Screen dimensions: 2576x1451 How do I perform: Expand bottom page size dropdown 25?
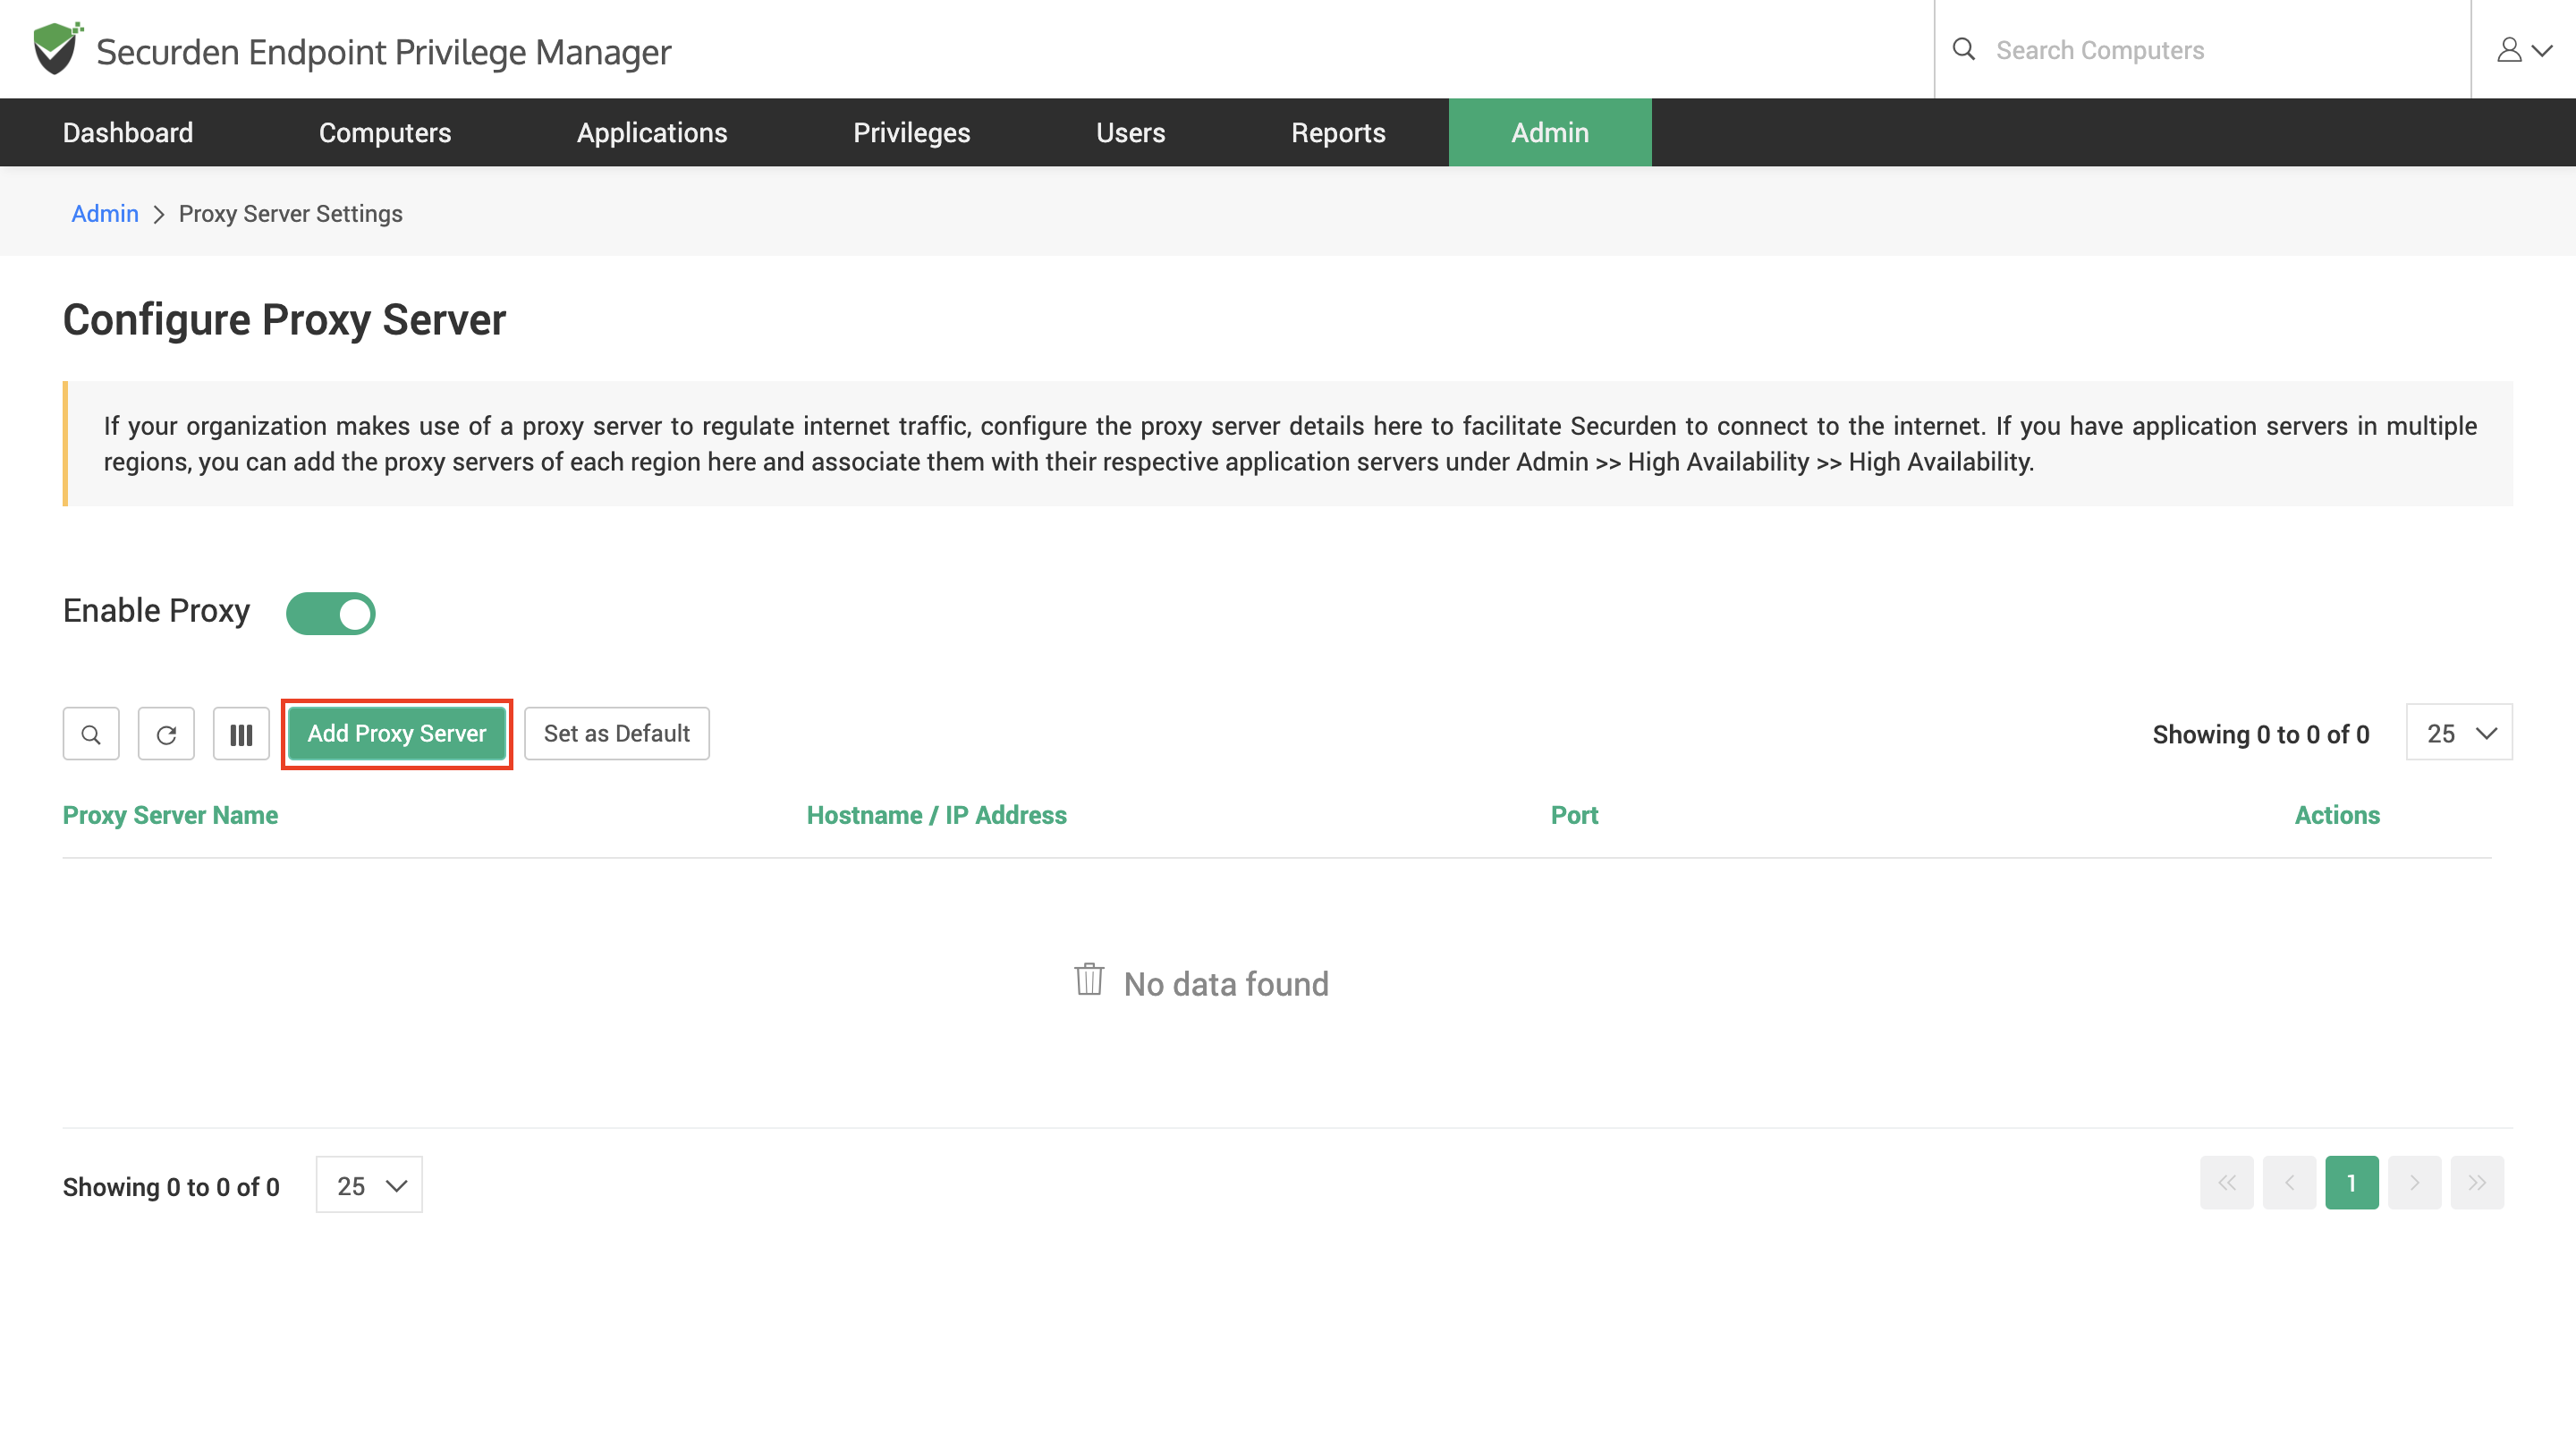point(369,1185)
